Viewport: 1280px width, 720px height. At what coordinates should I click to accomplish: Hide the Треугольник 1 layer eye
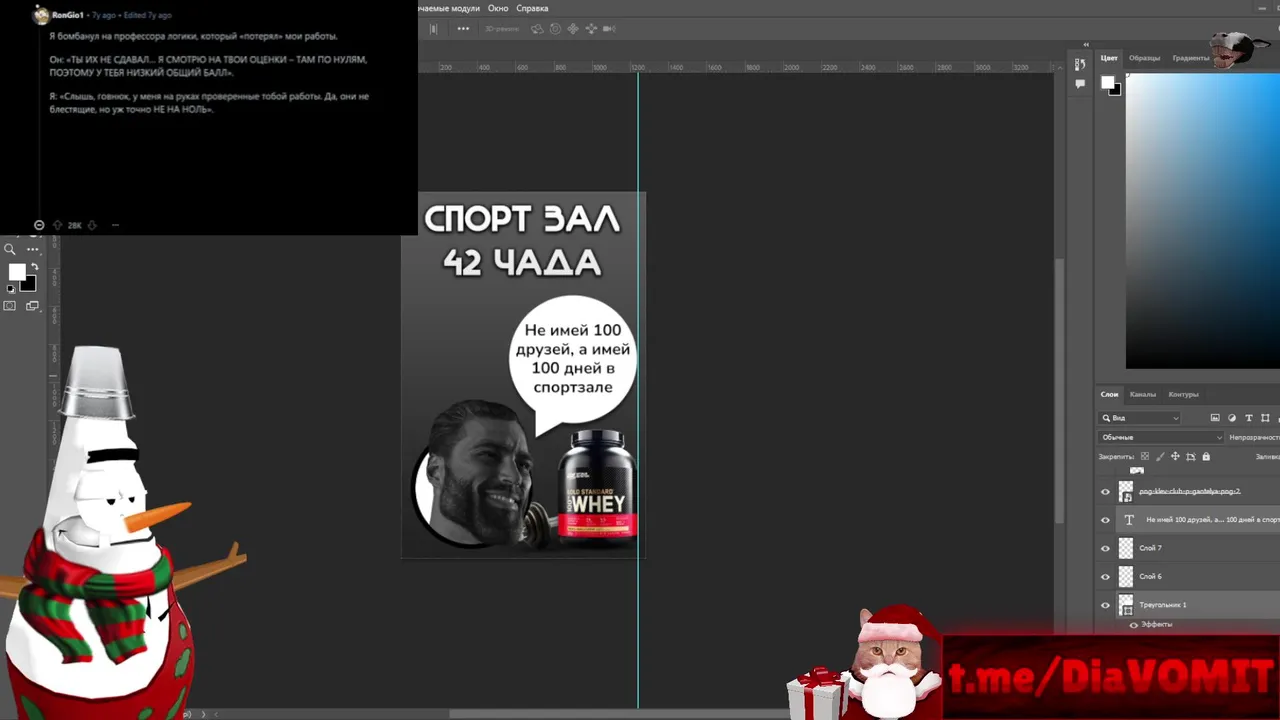1105,605
